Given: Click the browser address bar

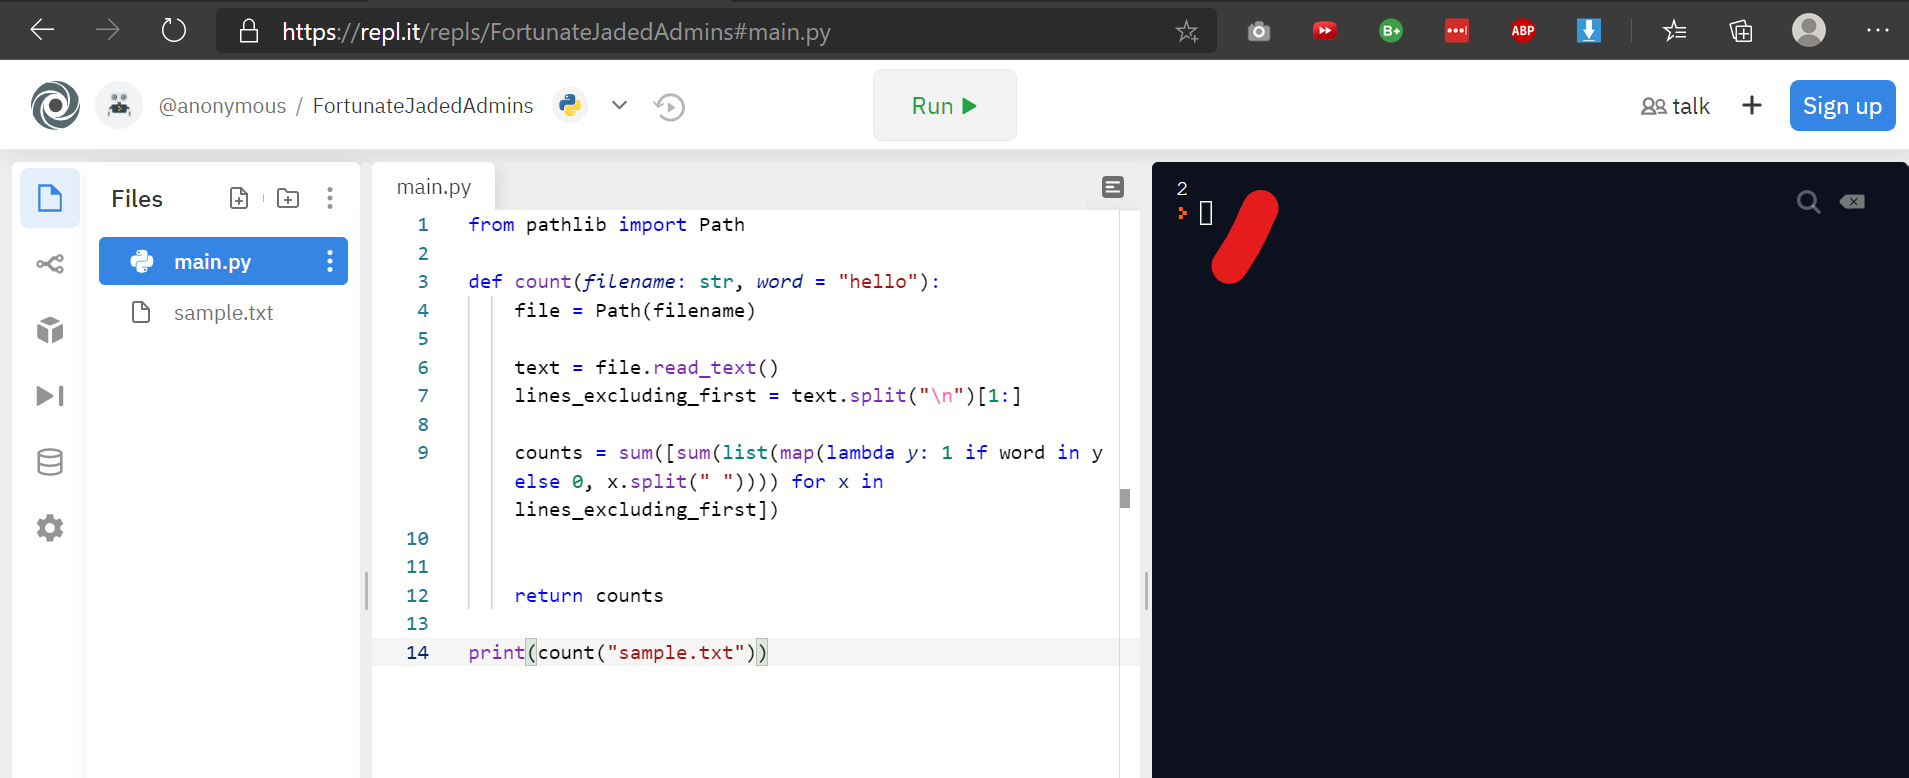Looking at the screenshot, I should [x=700, y=32].
